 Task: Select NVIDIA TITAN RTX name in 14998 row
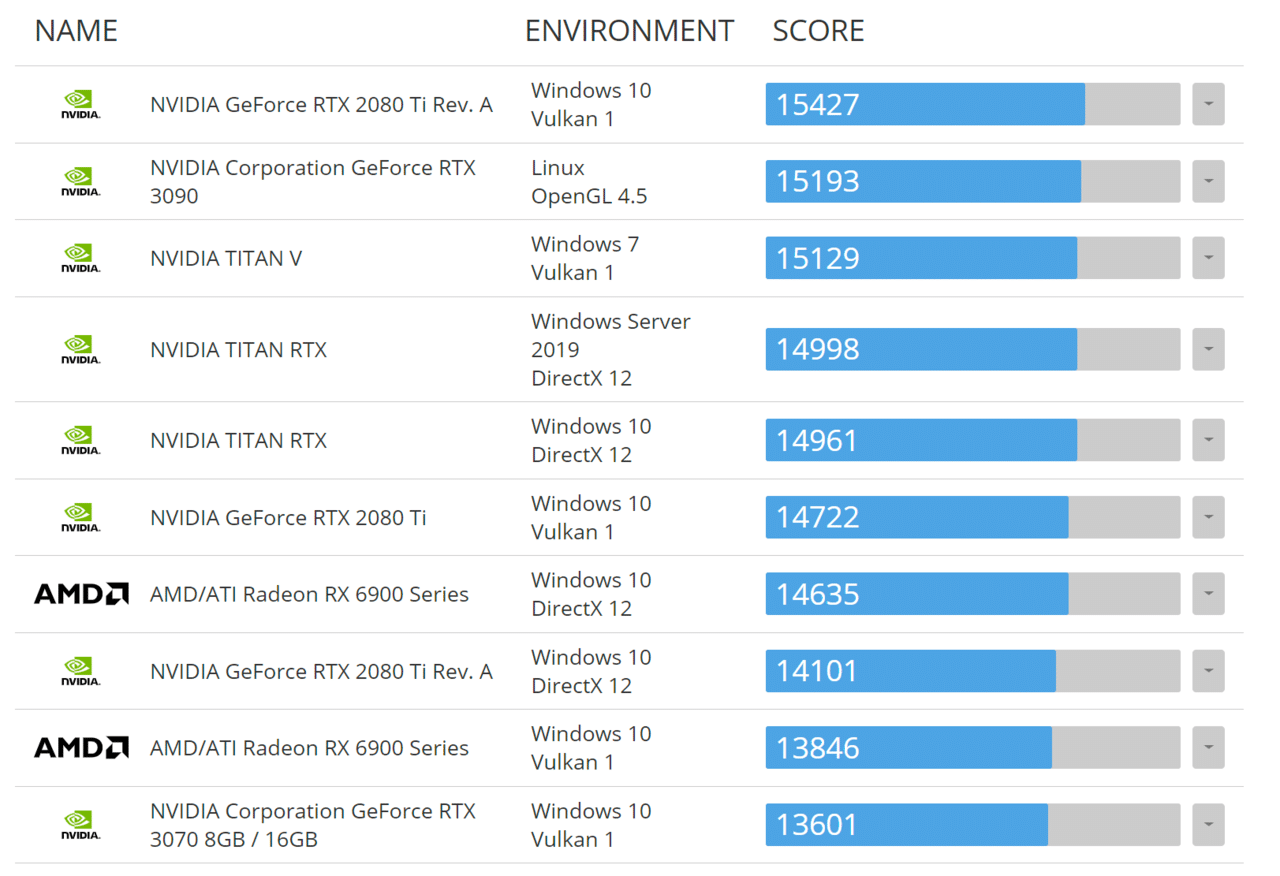tap(238, 350)
